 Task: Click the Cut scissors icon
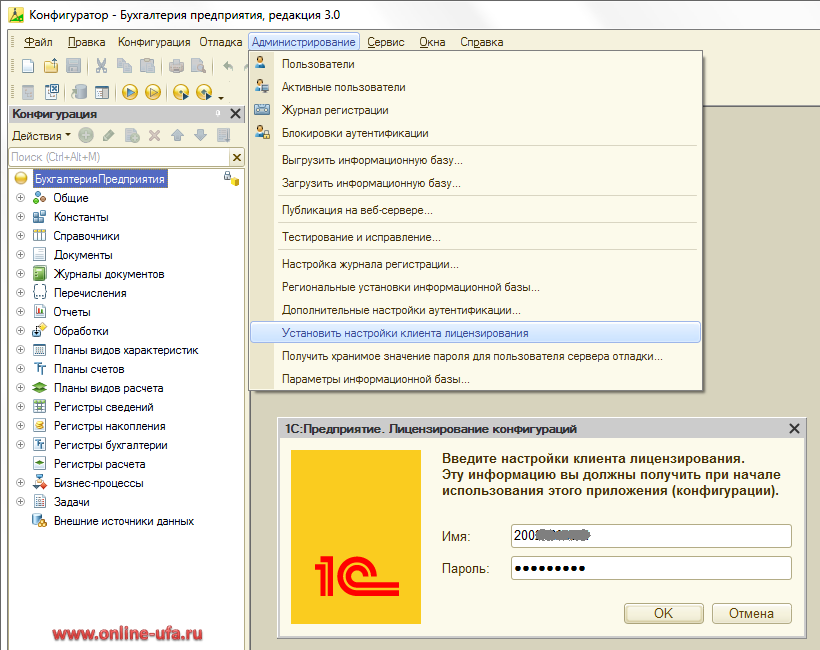(x=101, y=66)
